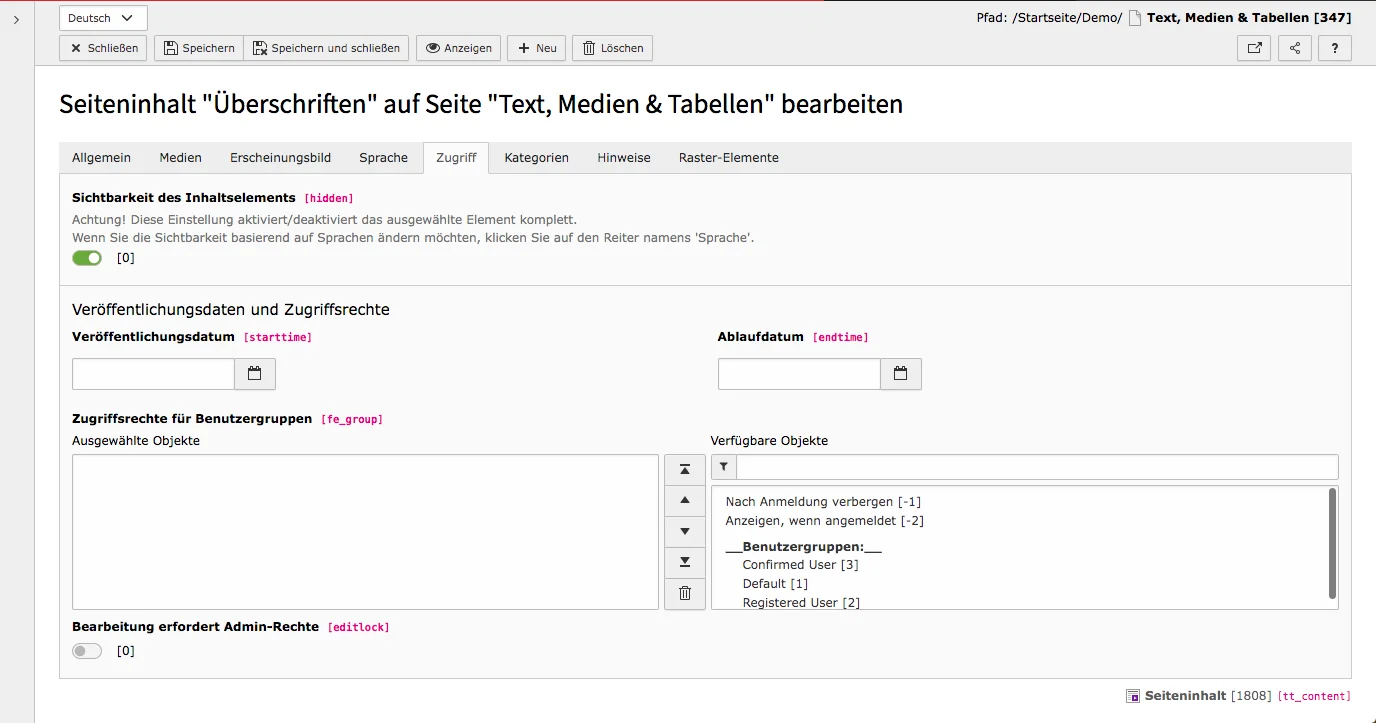Viewport: 1376px width, 723px height.
Task: Click the move-up arrow between the lists
Action: pyautogui.click(x=684, y=500)
